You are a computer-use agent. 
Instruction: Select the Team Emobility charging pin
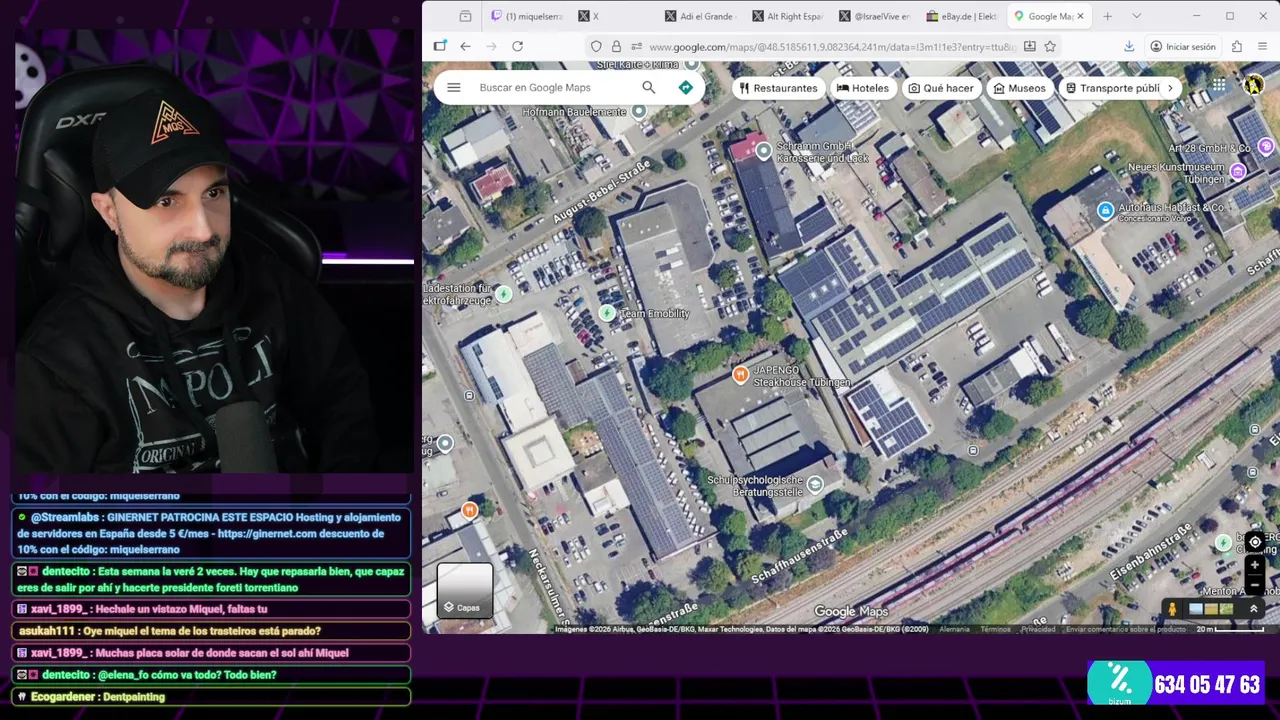pyautogui.click(x=606, y=313)
